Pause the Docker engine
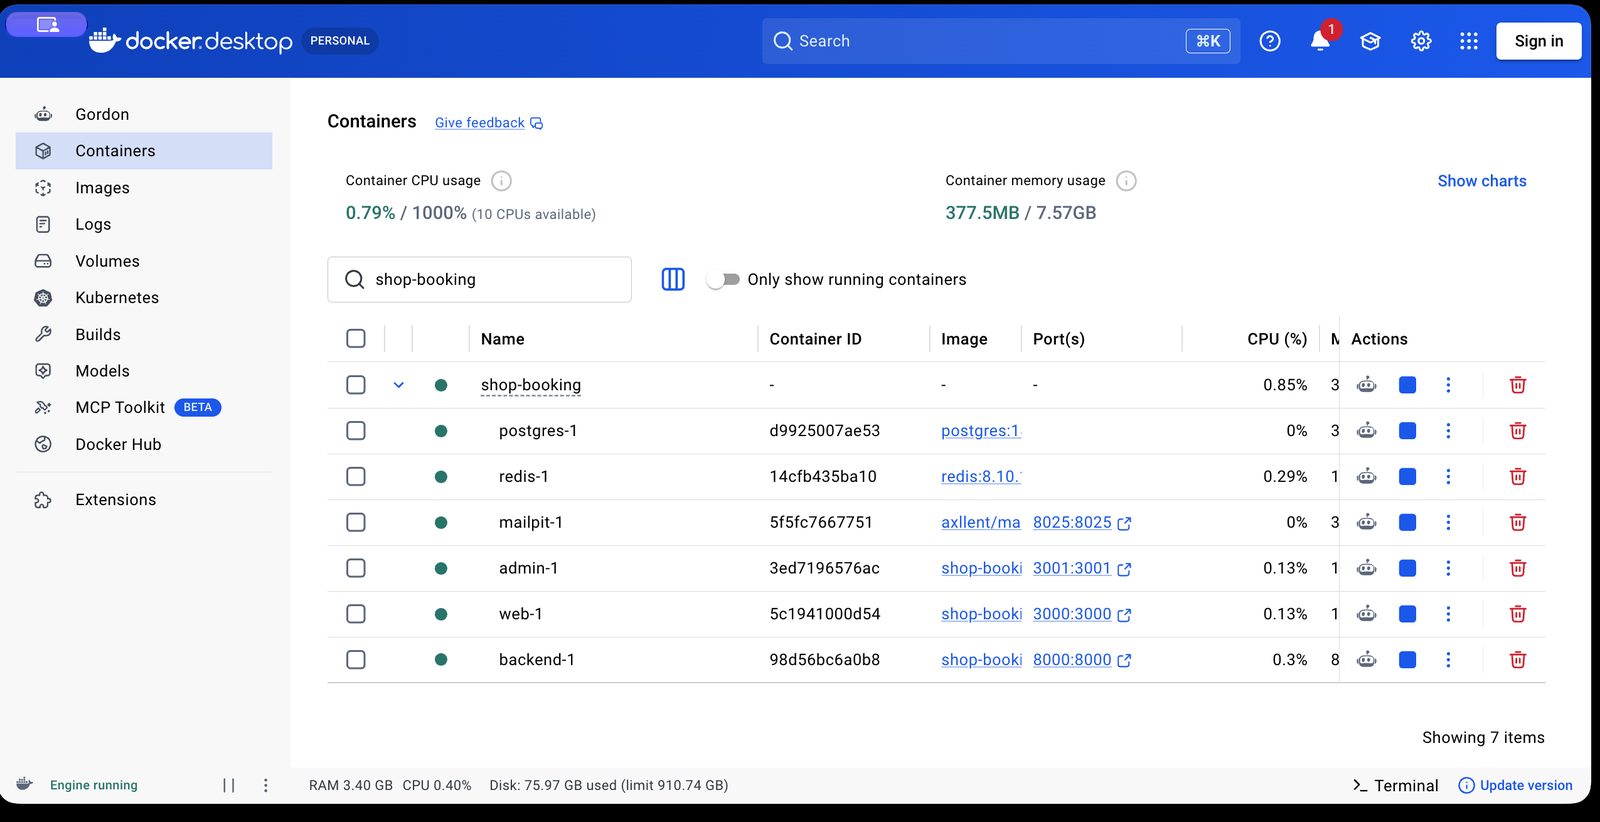 (x=229, y=785)
